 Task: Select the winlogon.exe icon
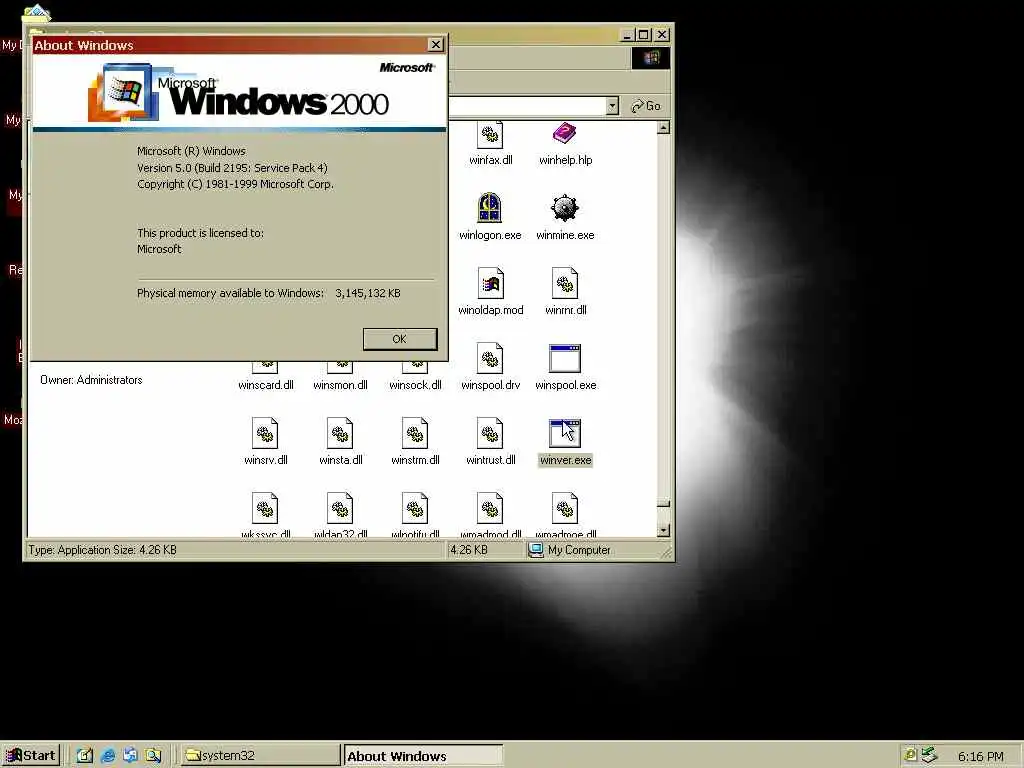(x=490, y=208)
